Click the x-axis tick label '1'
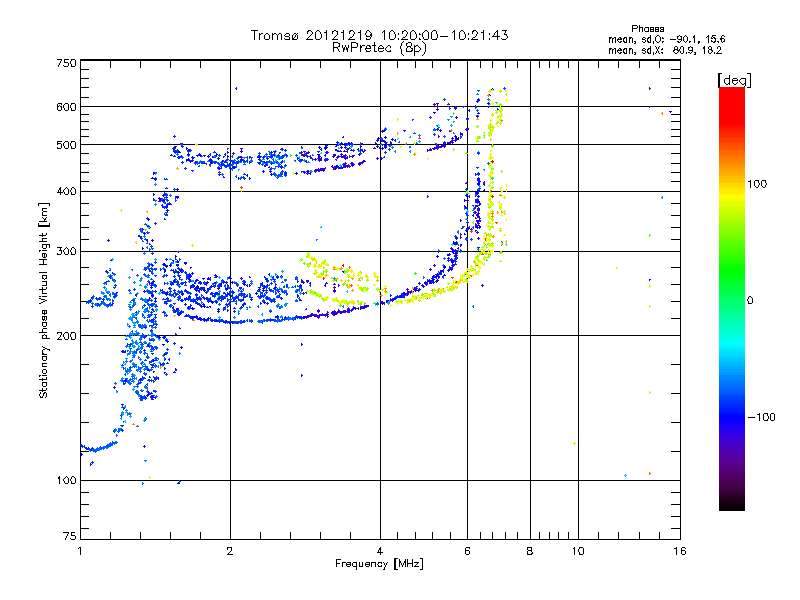The width and height of the screenshot is (800, 600). (80, 551)
